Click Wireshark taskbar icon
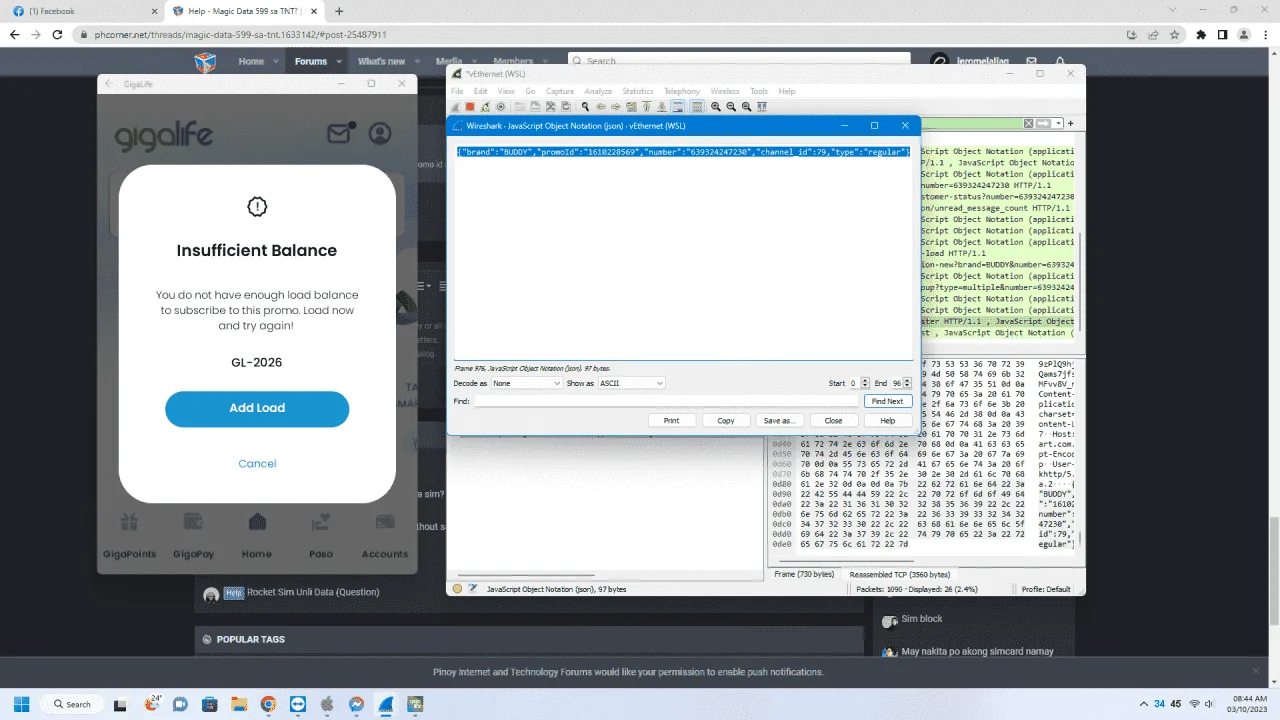Image resolution: width=1280 pixels, height=720 pixels. pos(385,704)
